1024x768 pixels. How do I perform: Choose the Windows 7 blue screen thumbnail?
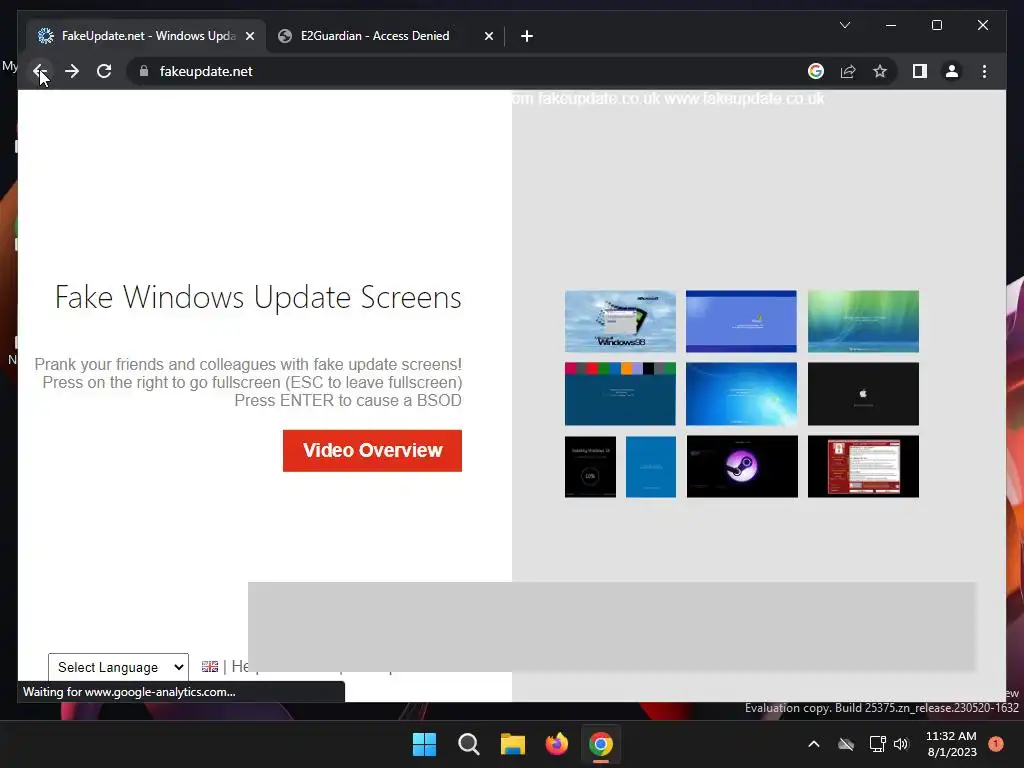[741, 394]
